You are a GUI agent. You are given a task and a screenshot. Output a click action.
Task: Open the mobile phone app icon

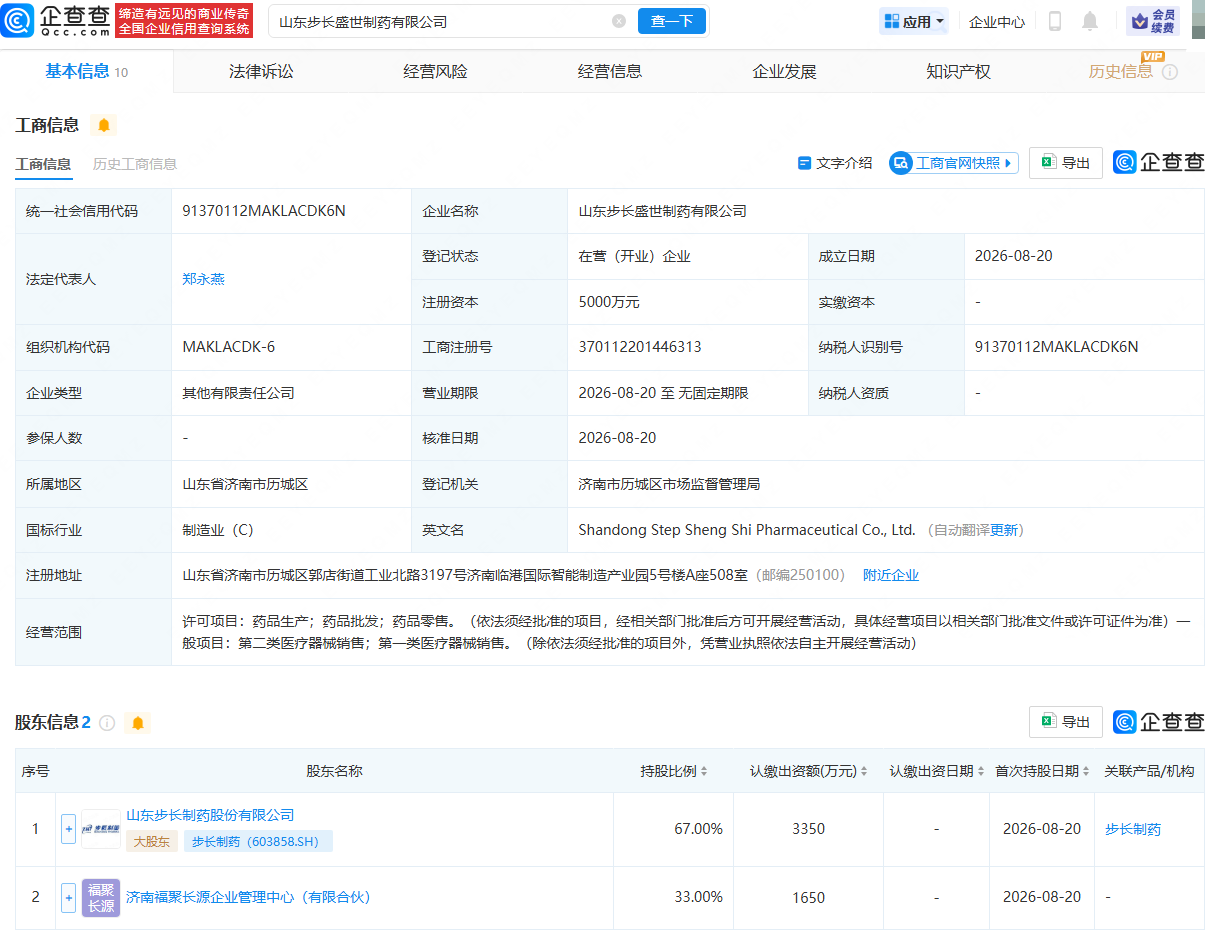[1054, 21]
